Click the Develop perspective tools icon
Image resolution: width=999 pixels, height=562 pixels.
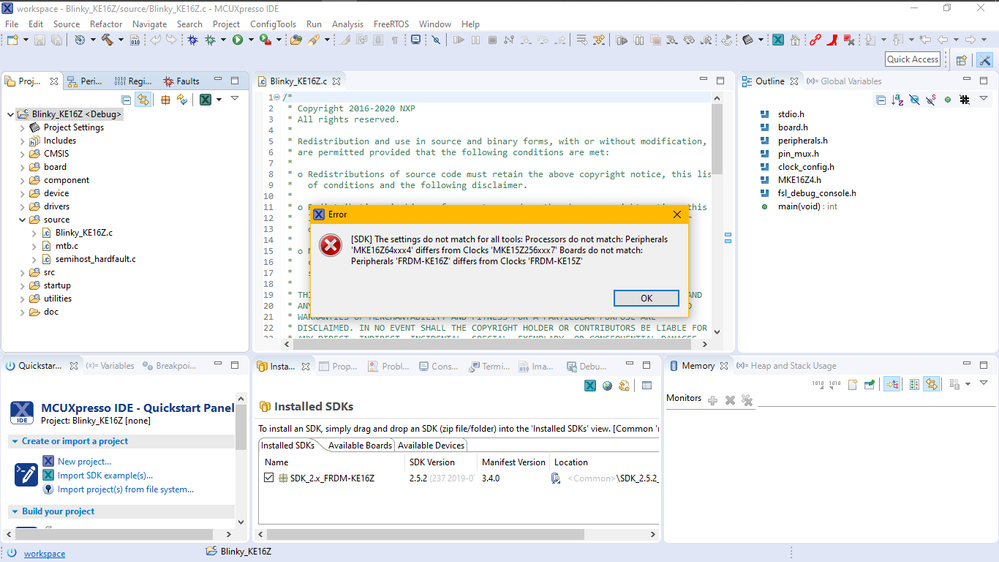tap(984, 60)
